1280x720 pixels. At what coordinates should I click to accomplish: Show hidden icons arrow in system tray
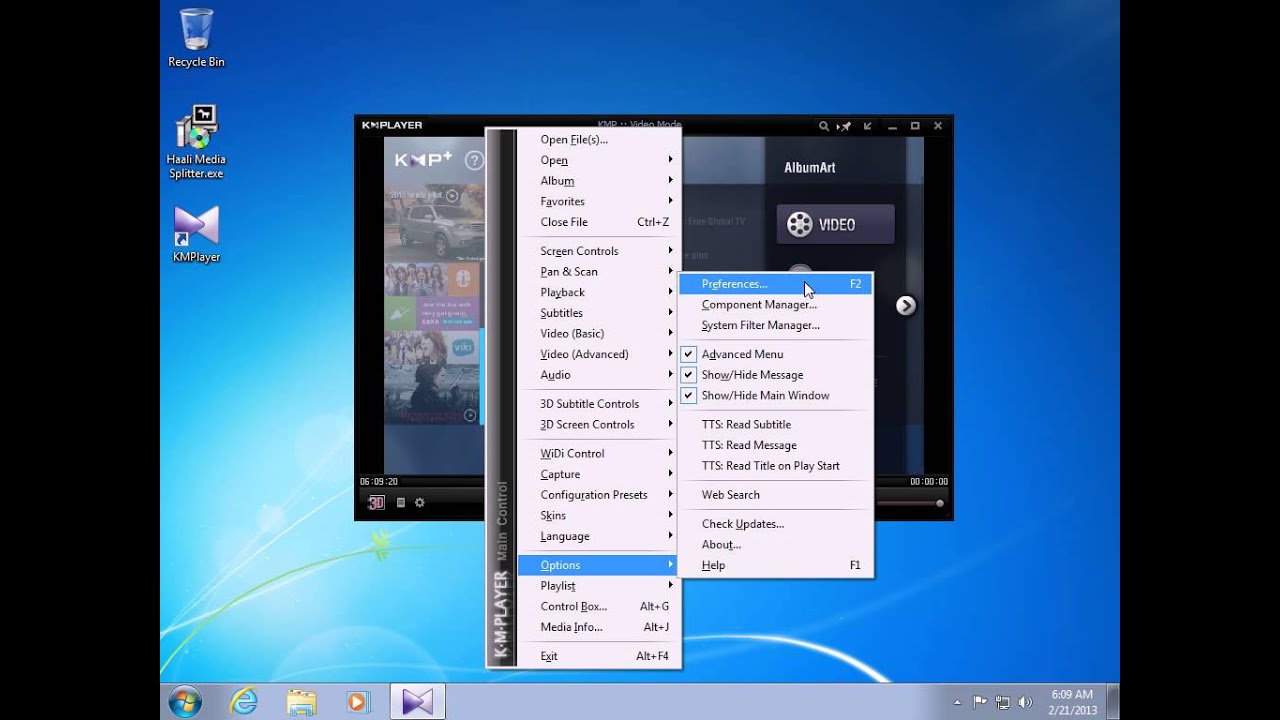point(957,702)
